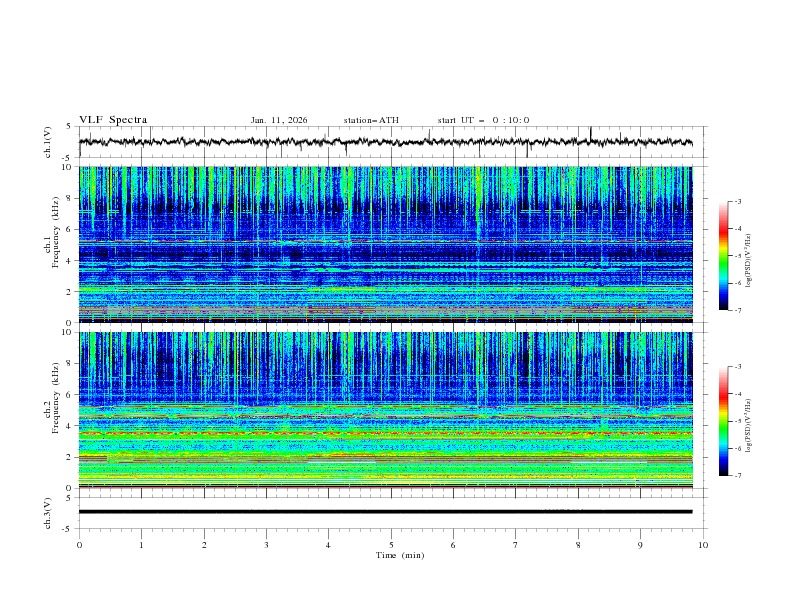
Task: Click time axis tick label "9"
Action: (640, 545)
